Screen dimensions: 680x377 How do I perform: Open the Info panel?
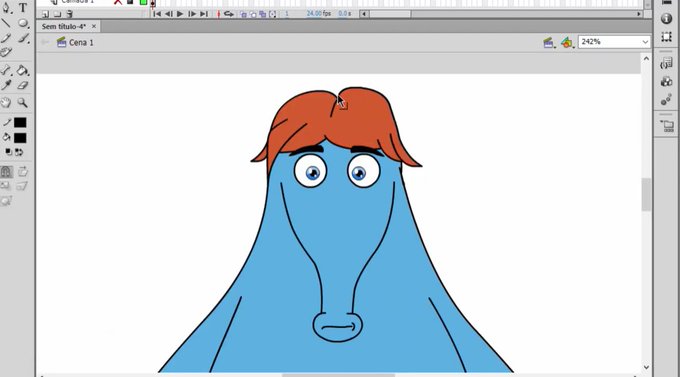[x=667, y=19]
